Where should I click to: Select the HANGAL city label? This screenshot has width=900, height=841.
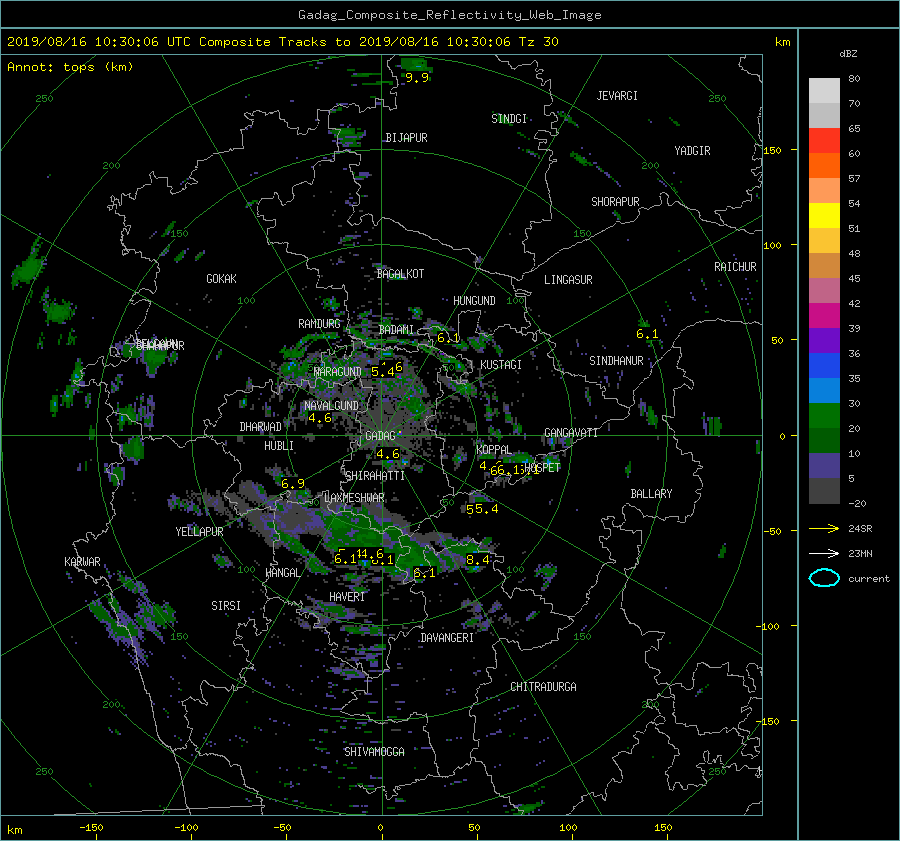(x=282, y=573)
